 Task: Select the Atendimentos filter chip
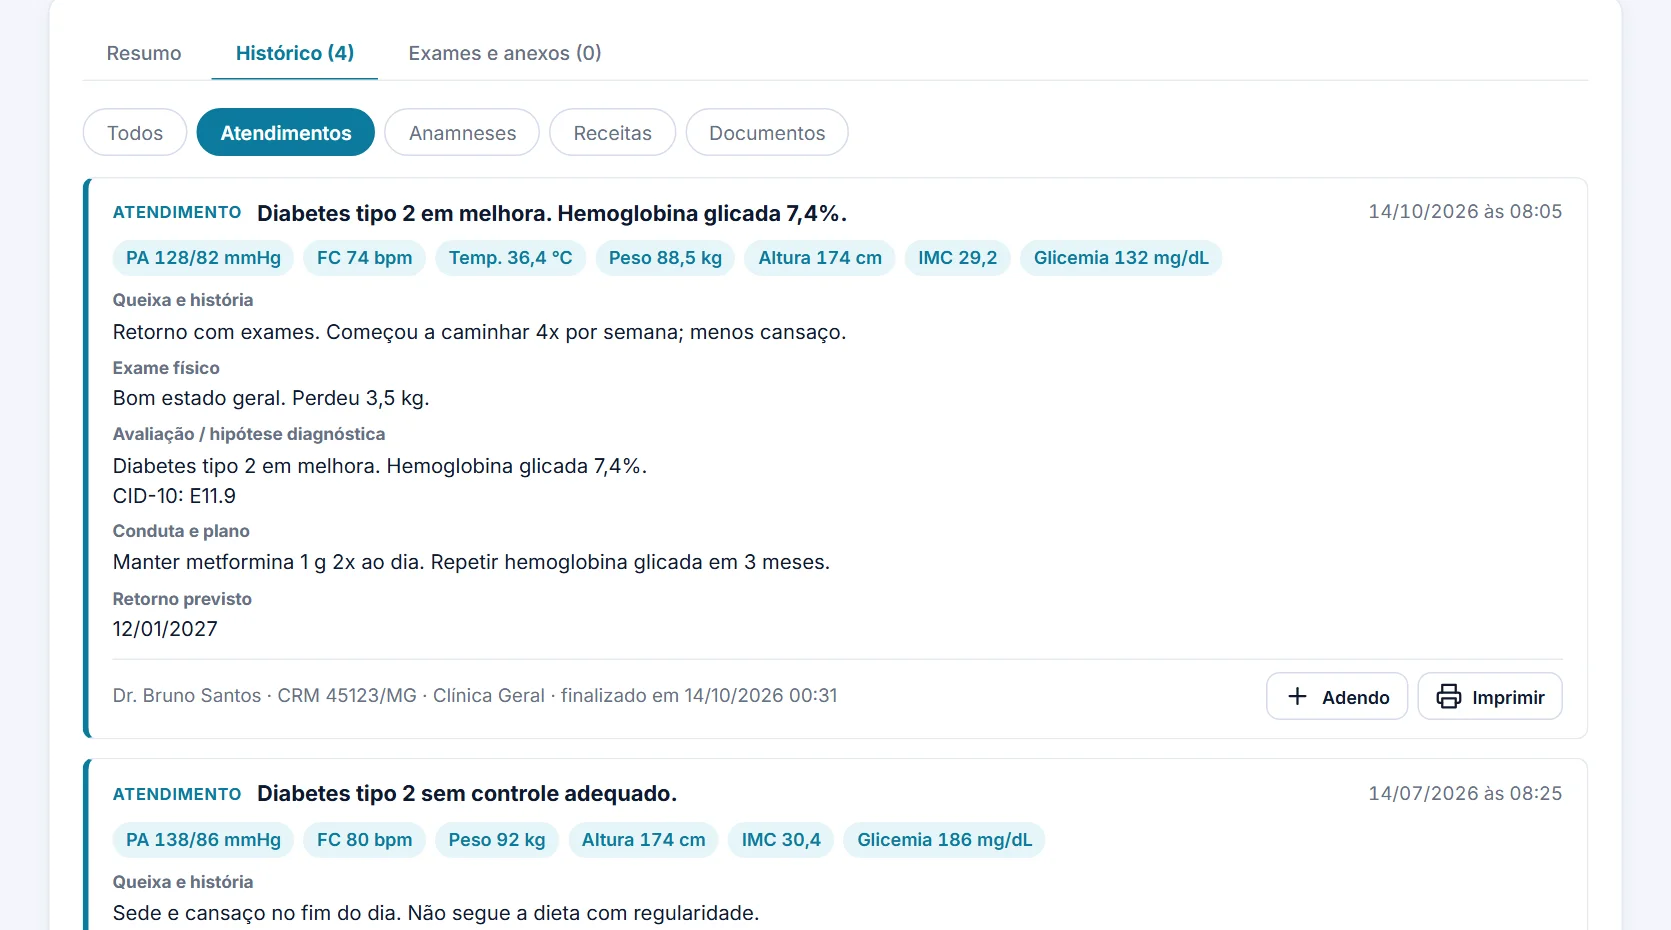[286, 133]
